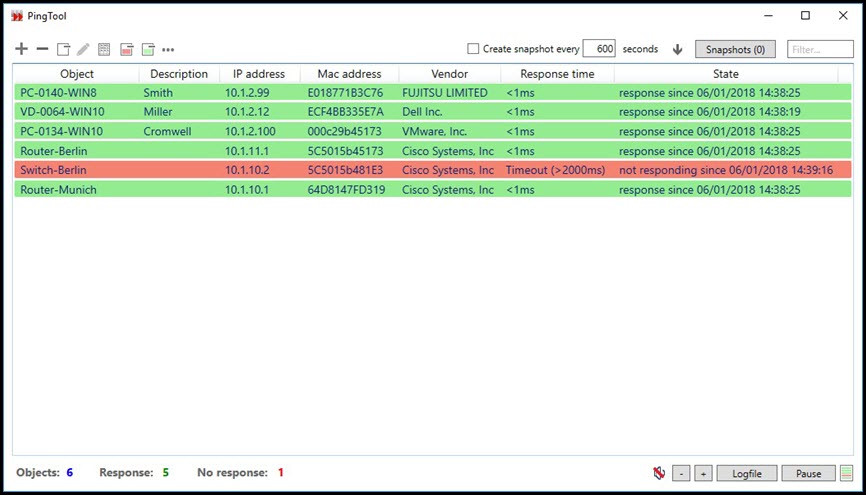
Task: Click the Miller description cell
Action: pos(158,112)
